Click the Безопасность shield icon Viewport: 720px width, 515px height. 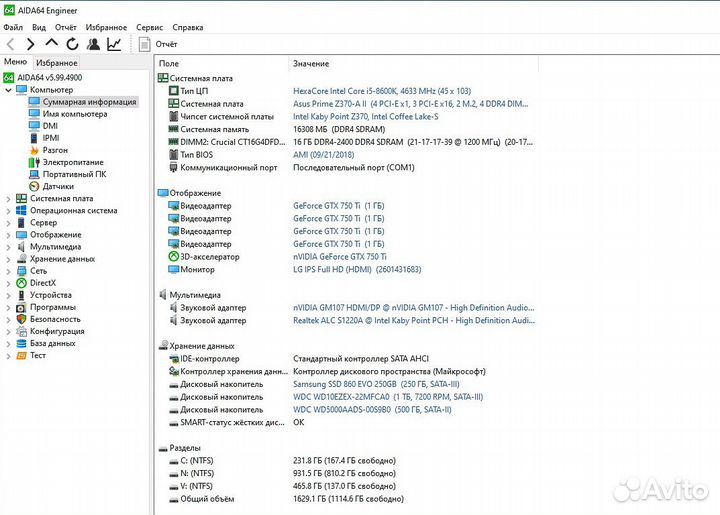[21, 319]
